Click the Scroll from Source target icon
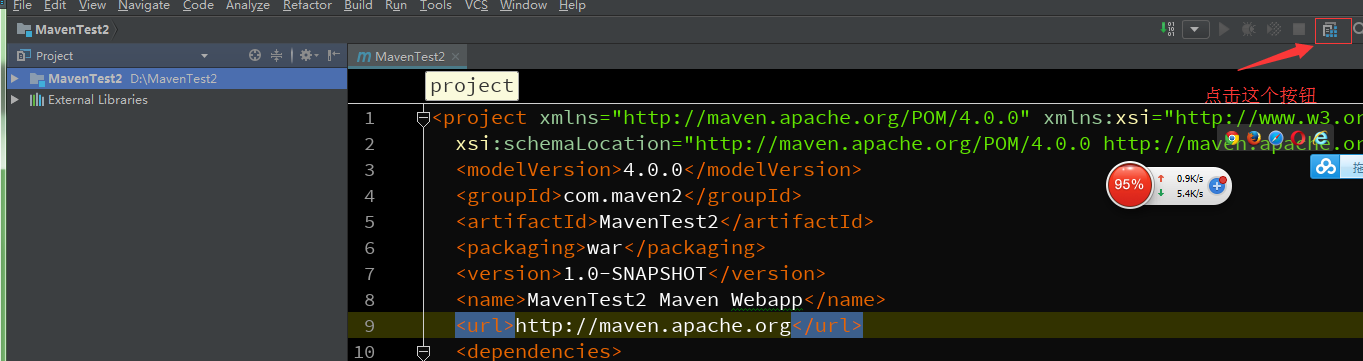 255,56
